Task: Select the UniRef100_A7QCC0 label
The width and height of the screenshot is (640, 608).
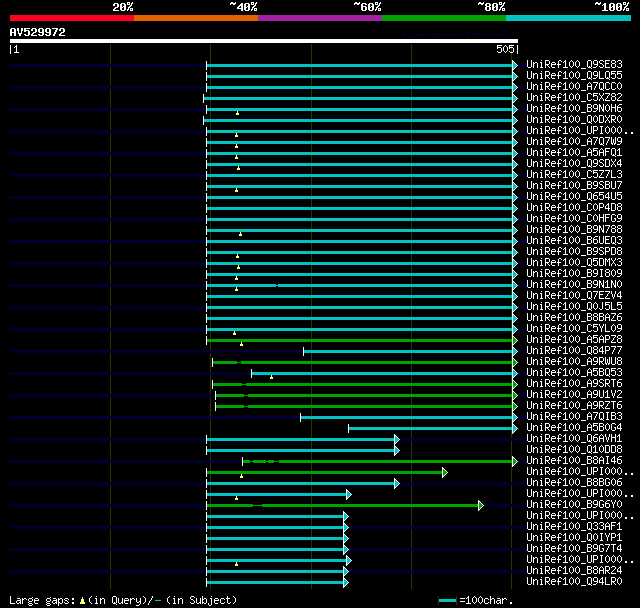Action: 574,87
